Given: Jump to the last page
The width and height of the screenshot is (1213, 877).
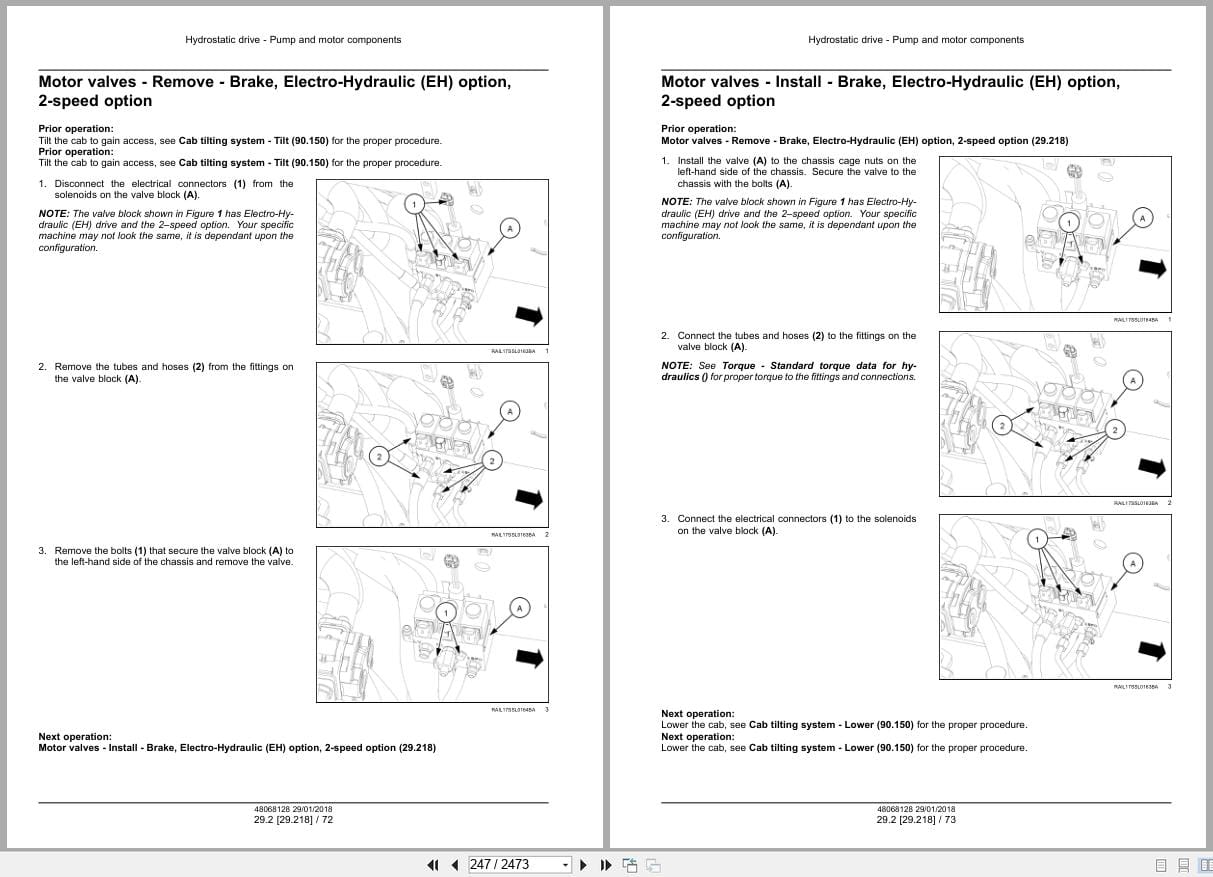Looking at the screenshot, I should [x=605, y=865].
